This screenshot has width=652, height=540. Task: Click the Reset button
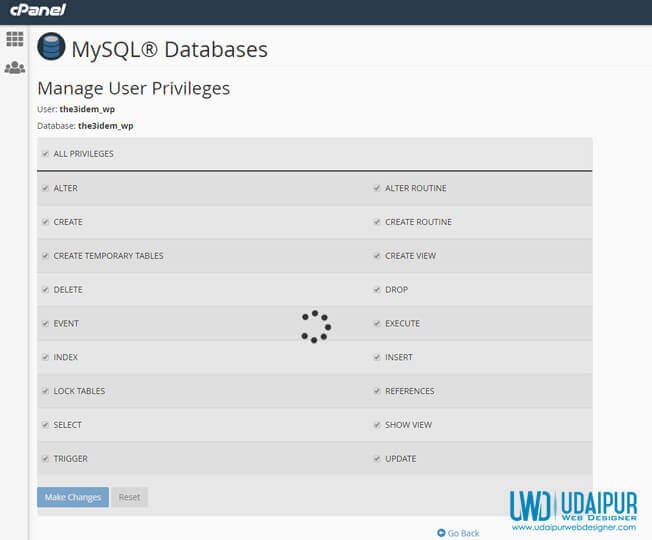coord(129,497)
